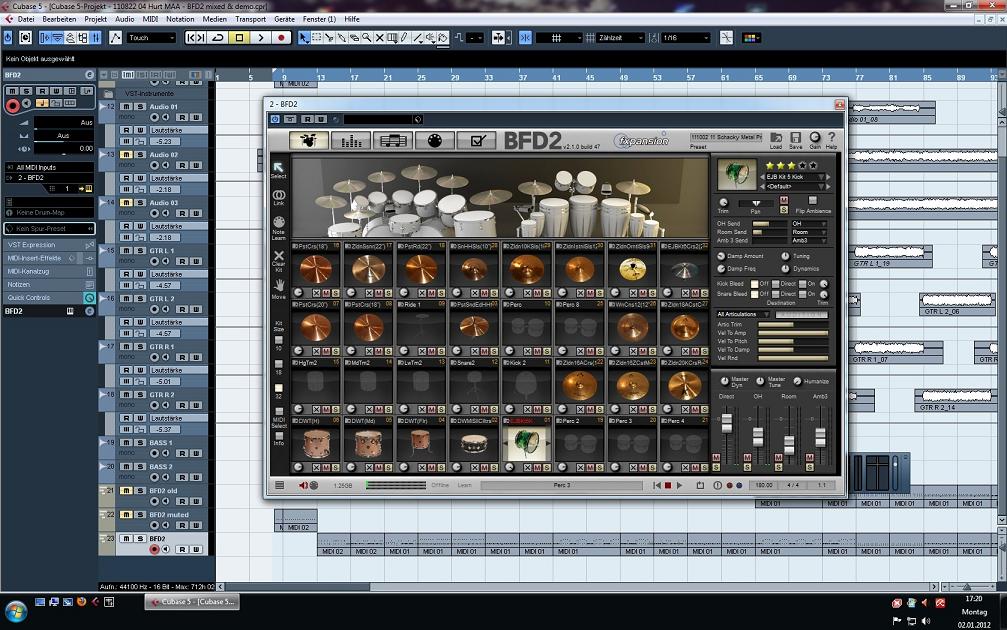Select the Cubase Mute X tool

(x=380, y=38)
